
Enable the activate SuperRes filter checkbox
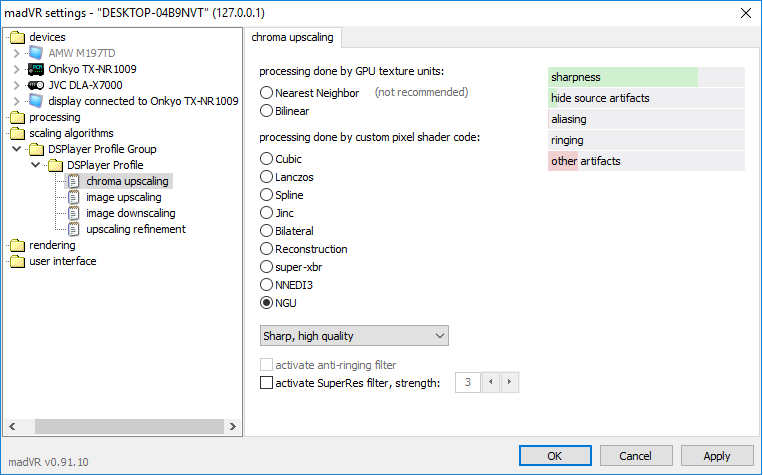click(x=266, y=383)
